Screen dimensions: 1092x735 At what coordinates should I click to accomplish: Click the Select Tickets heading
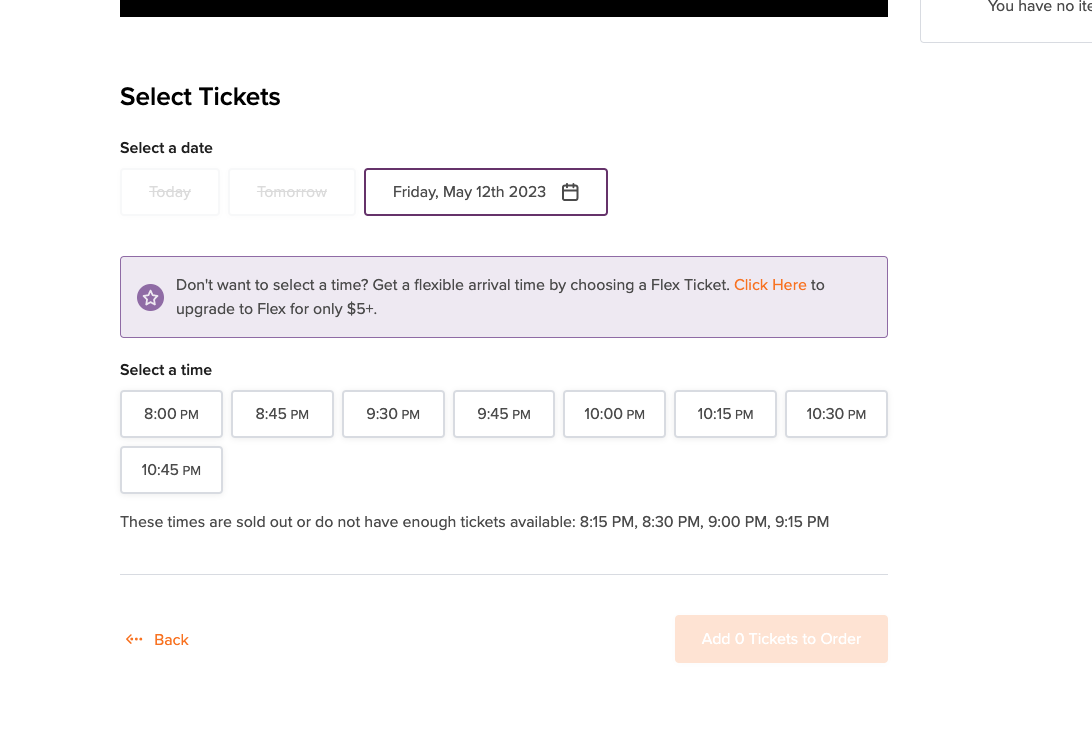200,97
